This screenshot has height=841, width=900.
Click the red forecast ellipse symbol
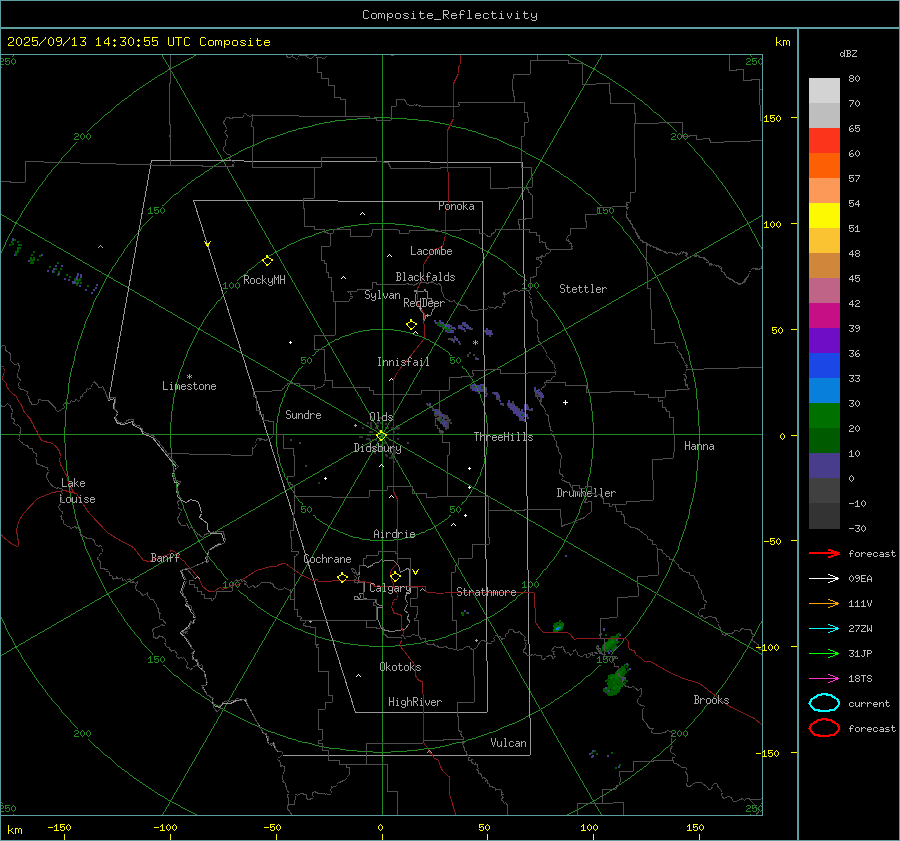click(824, 728)
